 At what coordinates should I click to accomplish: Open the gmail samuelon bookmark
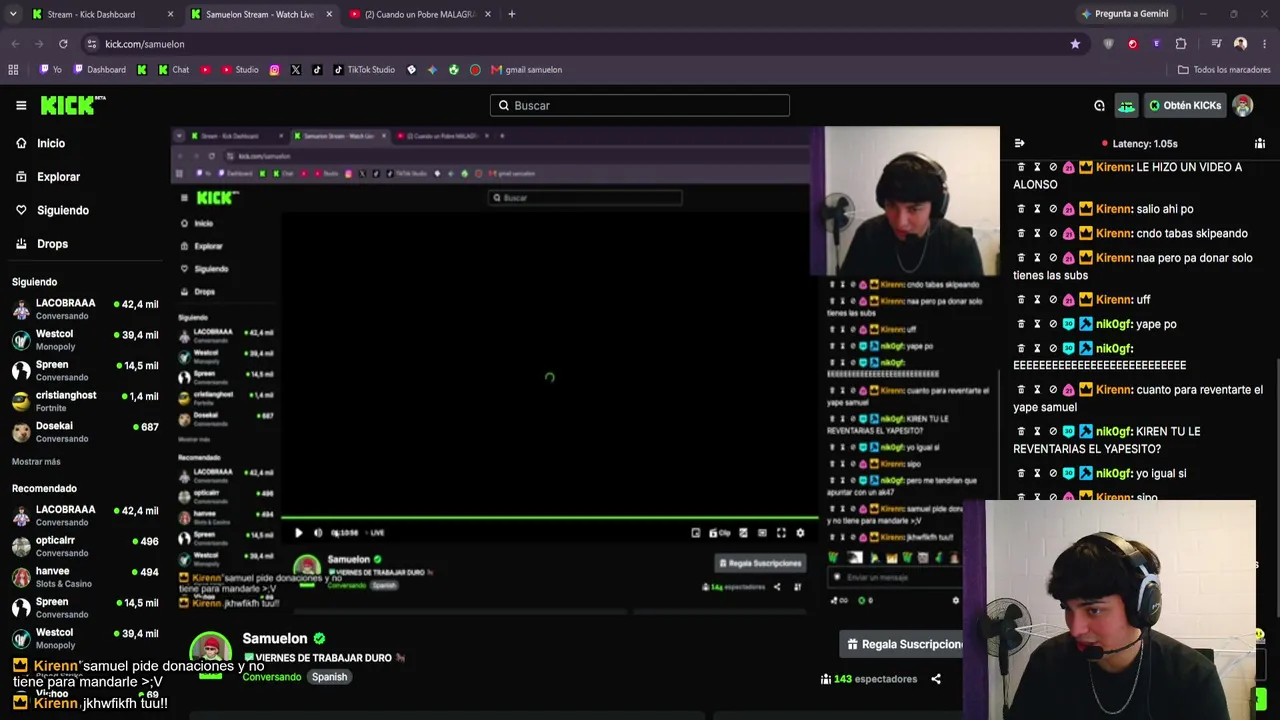(x=526, y=70)
